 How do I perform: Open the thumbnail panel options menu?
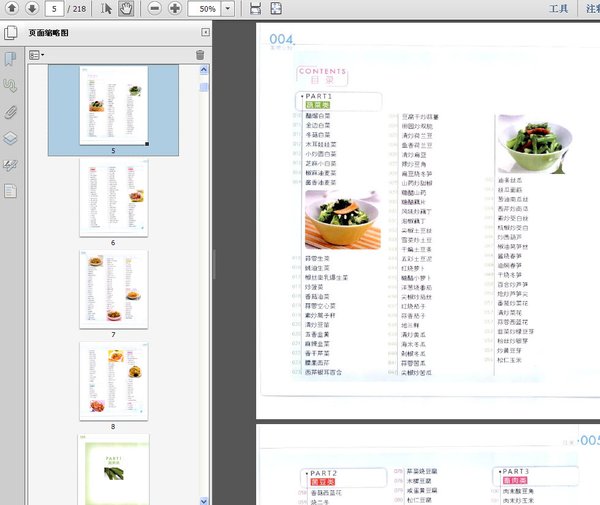36,55
